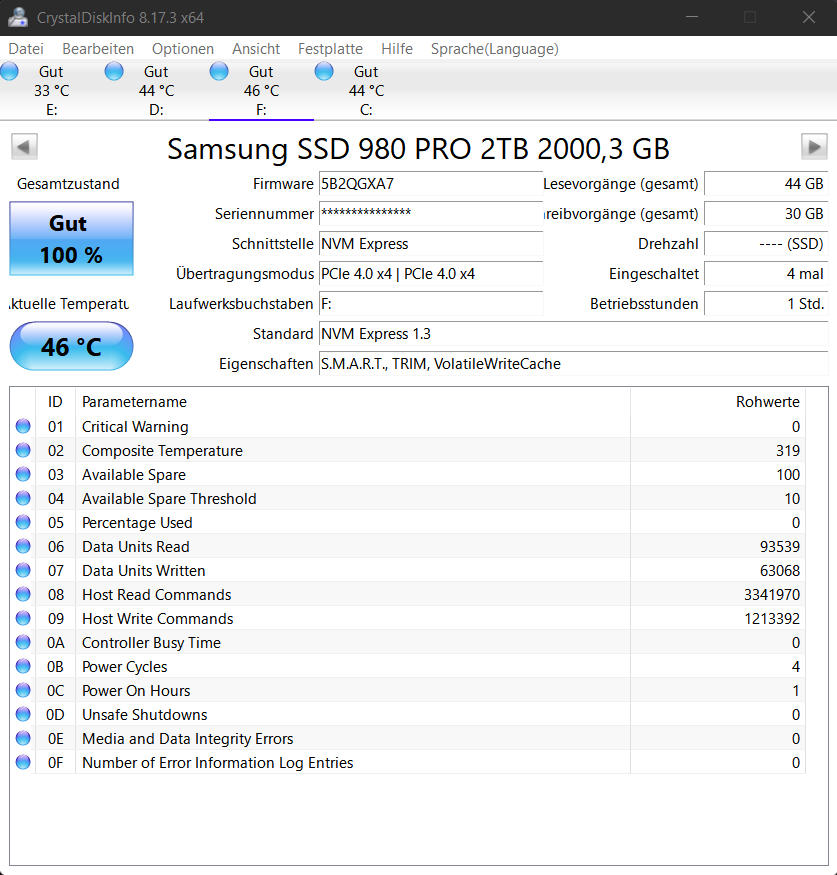Click status orb of Available Spare row
The image size is (837, 875).
(x=23, y=474)
